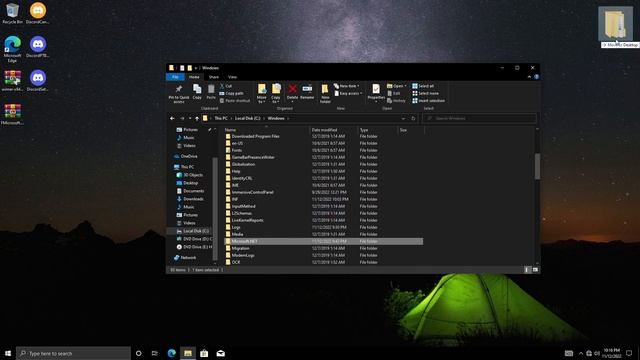Image resolution: width=640 pixels, height=360 pixels.
Task: Click Select none in ribbon
Action: 425,93
